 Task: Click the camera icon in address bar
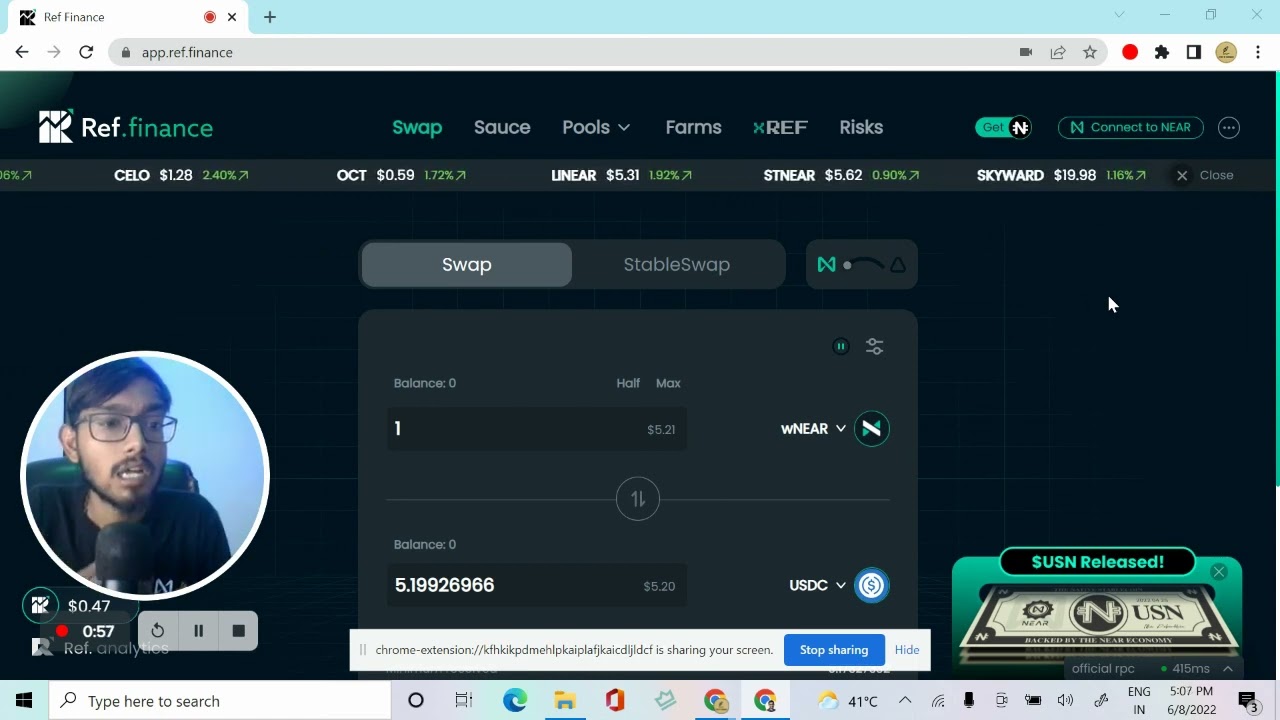pos(1026,52)
